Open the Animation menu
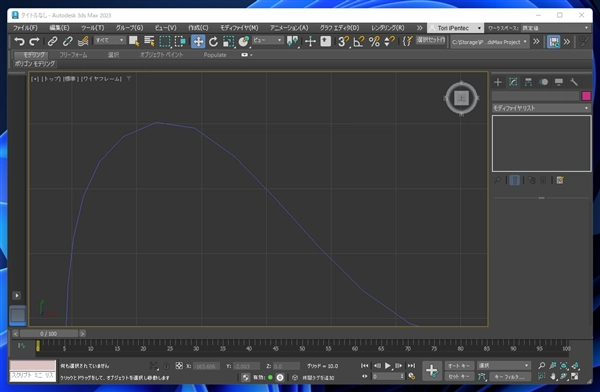The height and width of the screenshot is (392, 600). pos(289,28)
